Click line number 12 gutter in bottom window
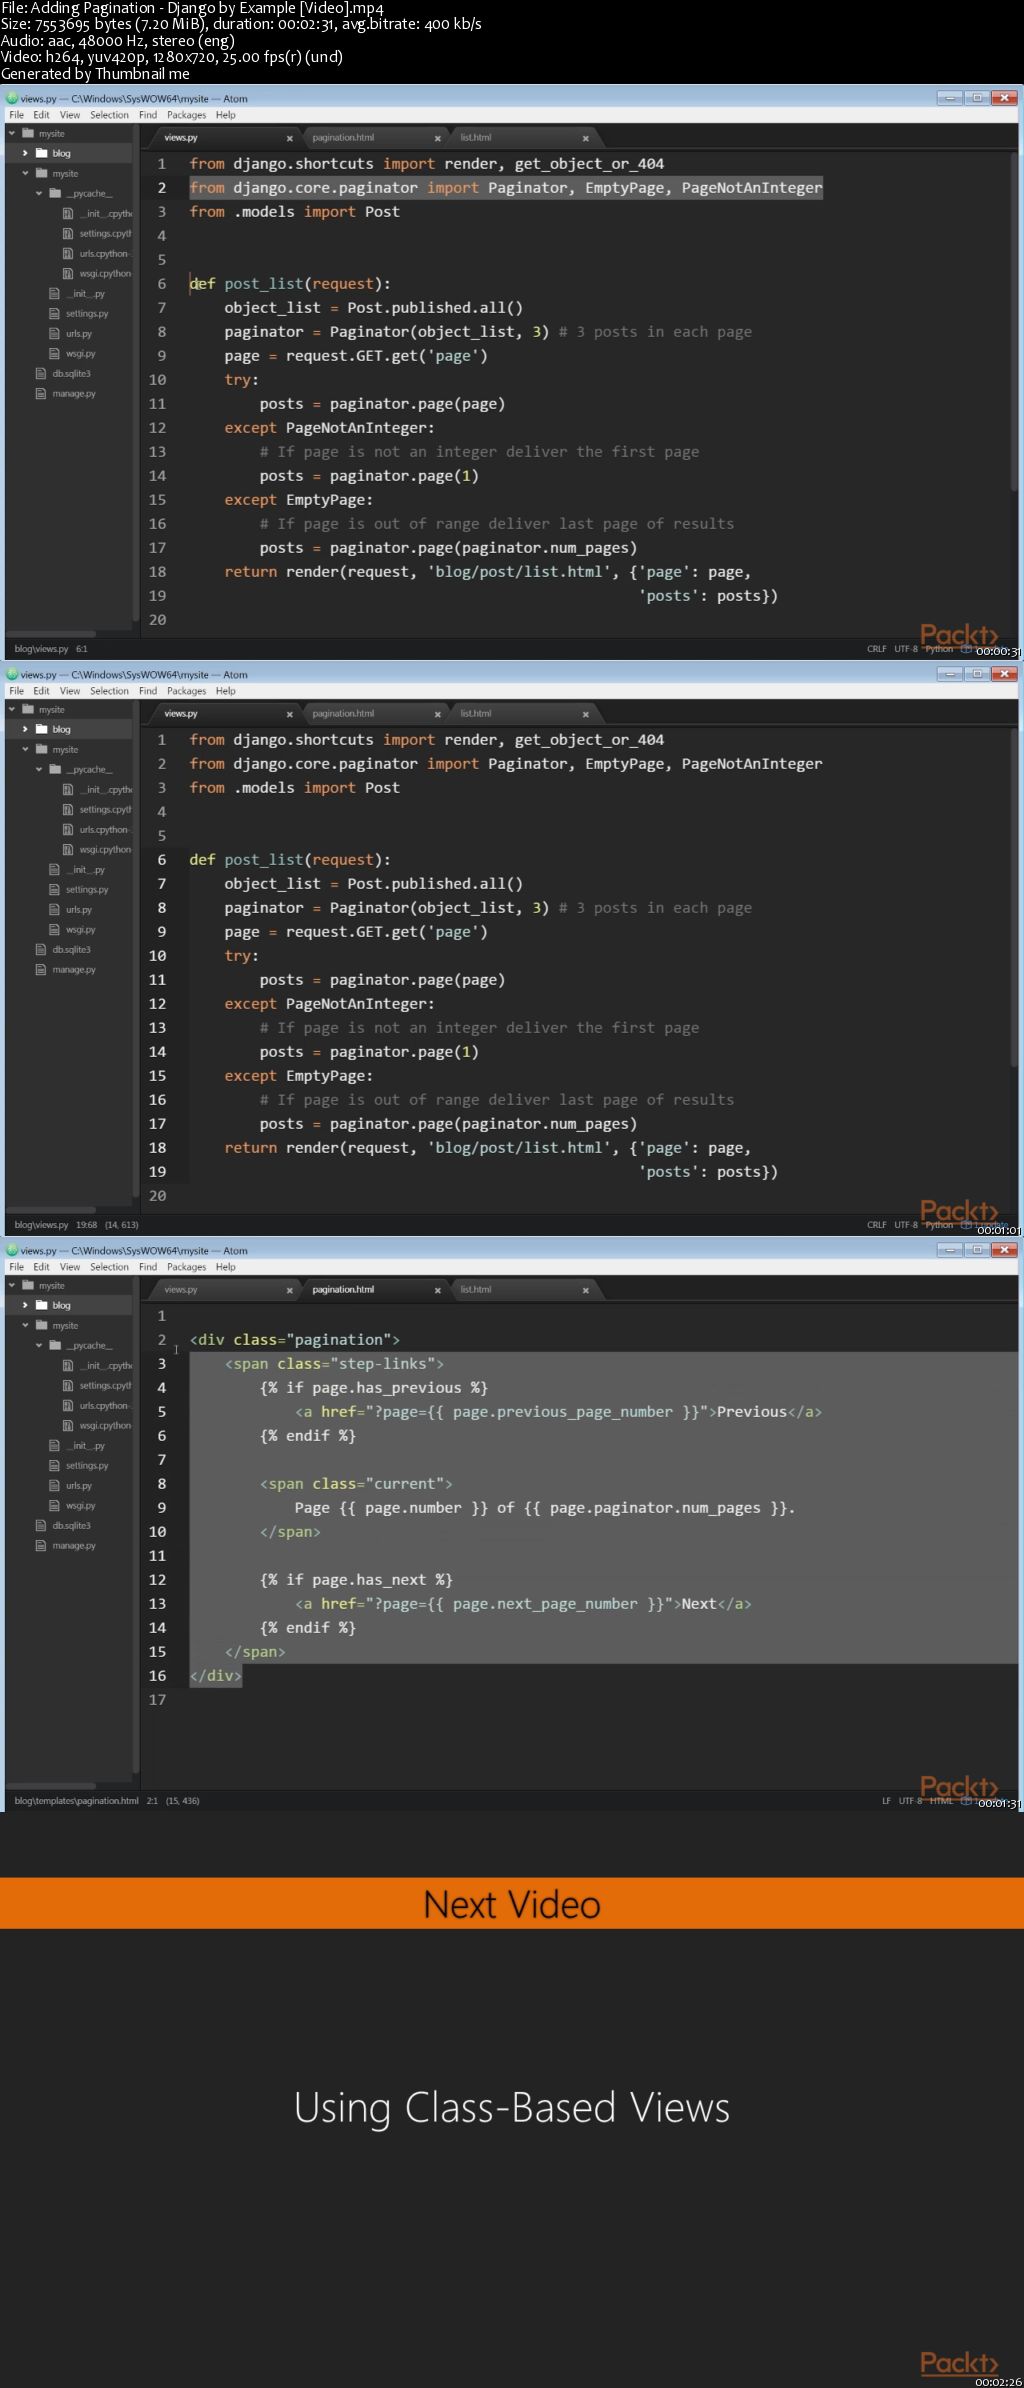 [158, 1580]
